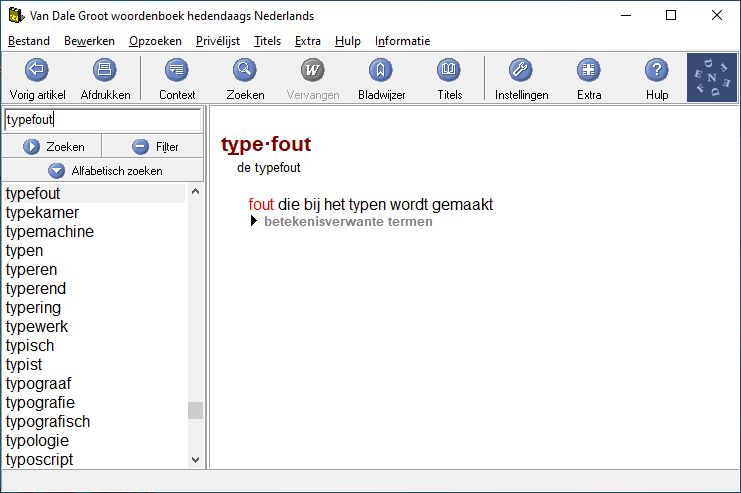Open Bladwijzer bookmark icon
Screen dimensions: 741x493
tap(381, 70)
